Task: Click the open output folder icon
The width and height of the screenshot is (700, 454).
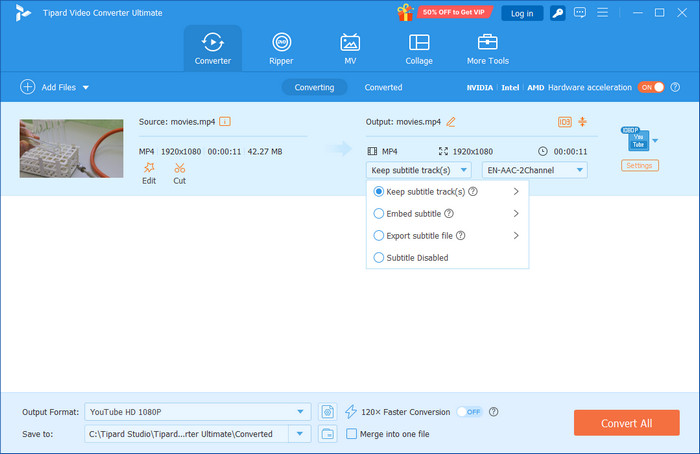Action: click(x=328, y=433)
